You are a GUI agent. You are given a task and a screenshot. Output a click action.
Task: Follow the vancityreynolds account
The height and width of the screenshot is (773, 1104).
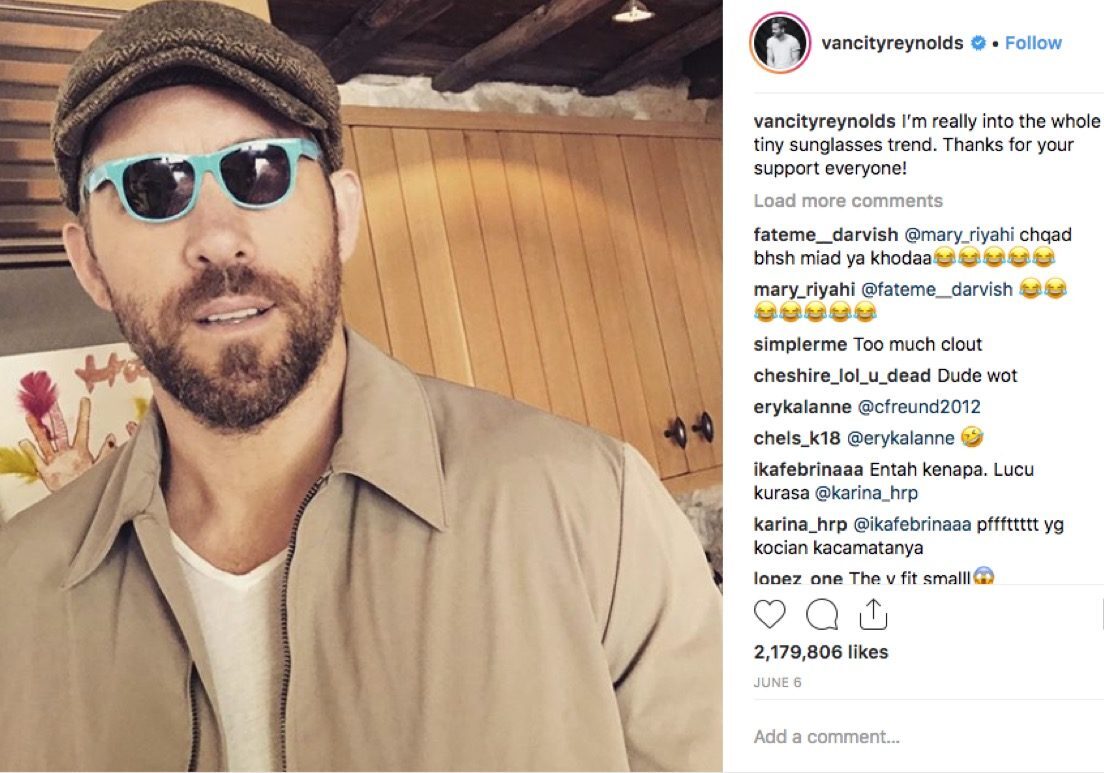[x=1033, y=43]
